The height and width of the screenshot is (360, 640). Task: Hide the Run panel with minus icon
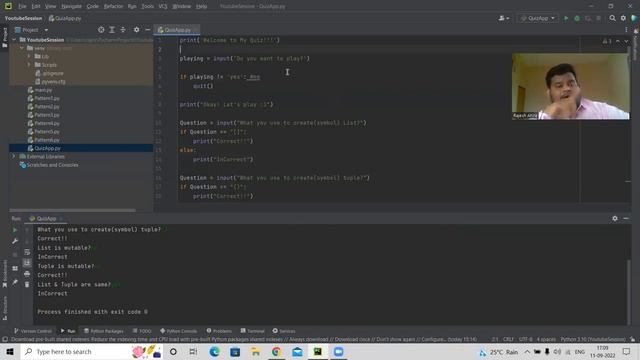click(x=626, y=219)
